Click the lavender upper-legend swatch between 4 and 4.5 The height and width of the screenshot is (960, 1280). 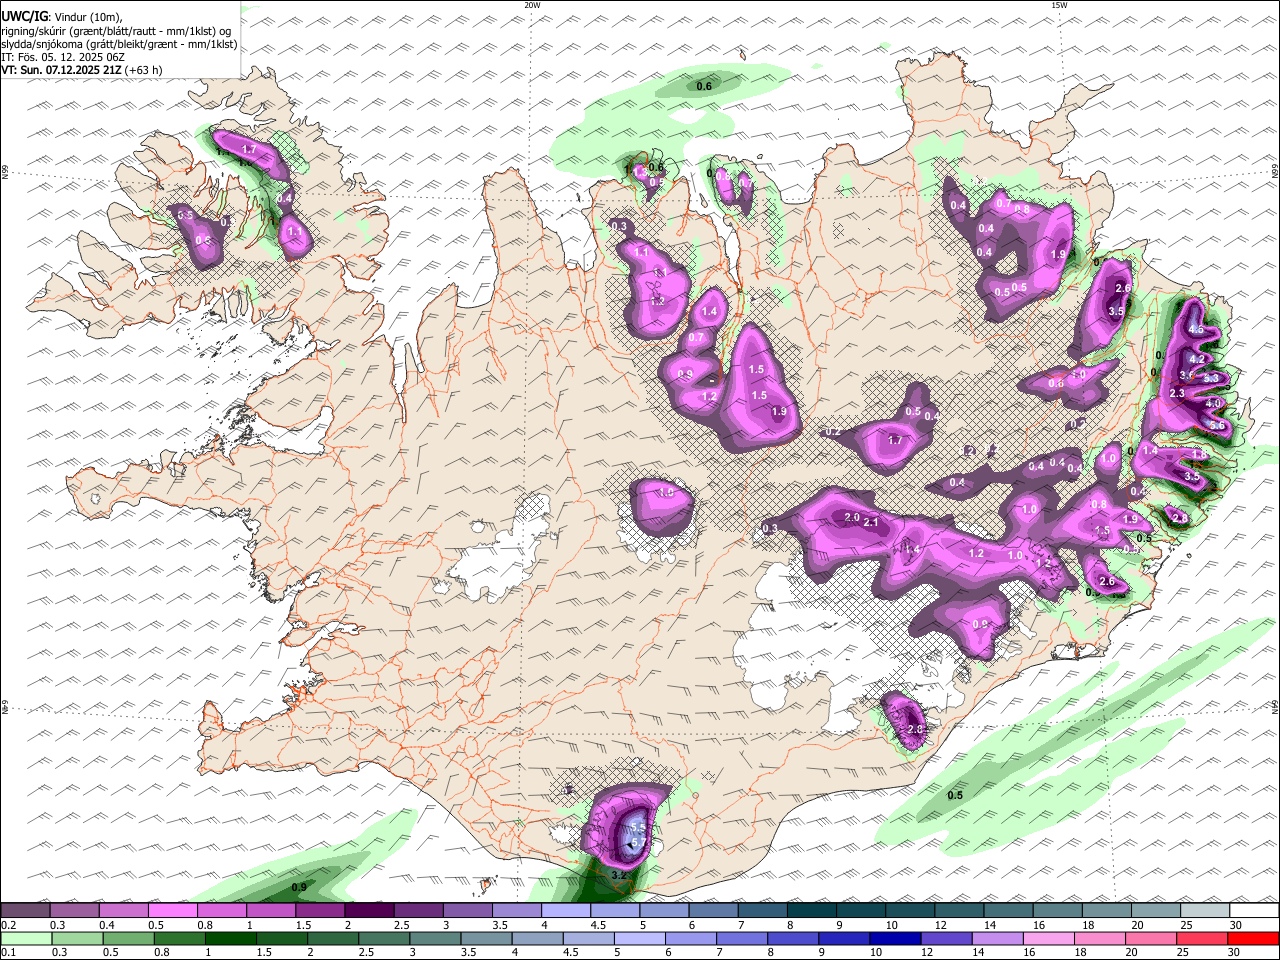[565, 911]
